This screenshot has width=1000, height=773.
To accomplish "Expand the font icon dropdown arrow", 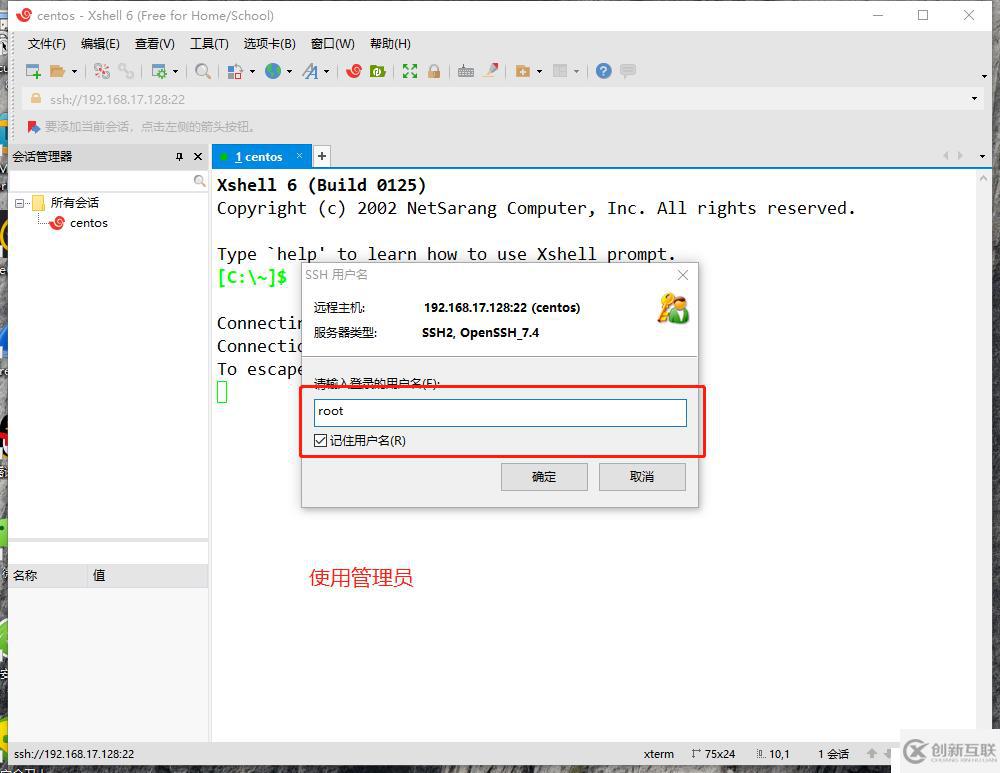I will (327, 71).
